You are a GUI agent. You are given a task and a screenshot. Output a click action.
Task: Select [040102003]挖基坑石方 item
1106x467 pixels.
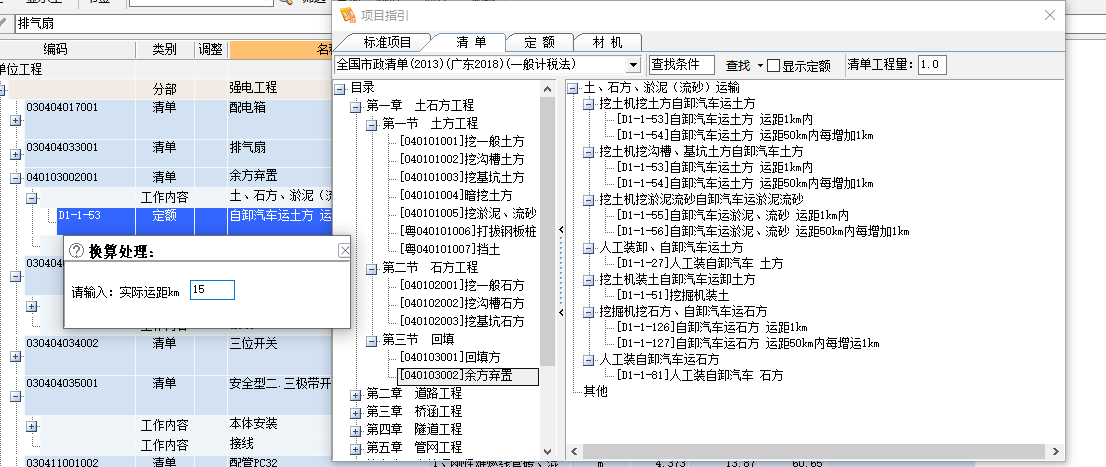pyautogui.click(x=461, y=322)
